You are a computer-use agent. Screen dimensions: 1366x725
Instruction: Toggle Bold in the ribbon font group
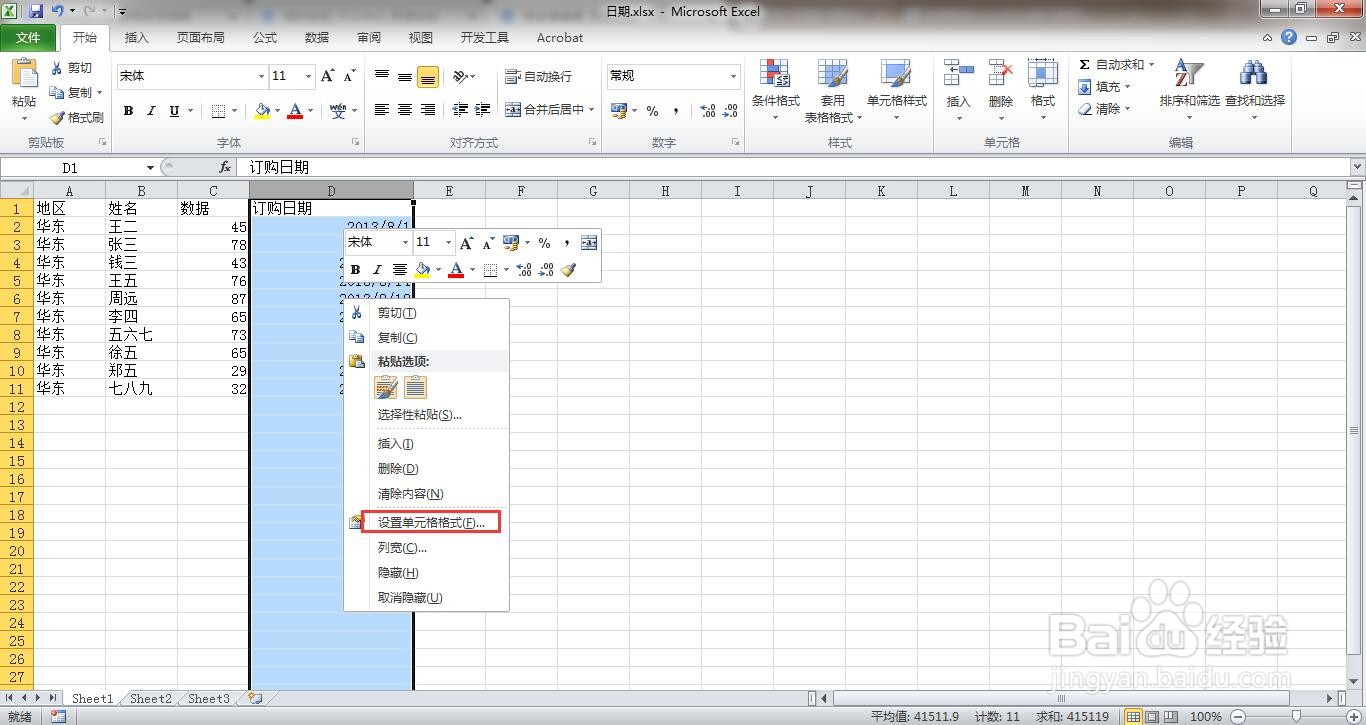[x=128, y=111]
